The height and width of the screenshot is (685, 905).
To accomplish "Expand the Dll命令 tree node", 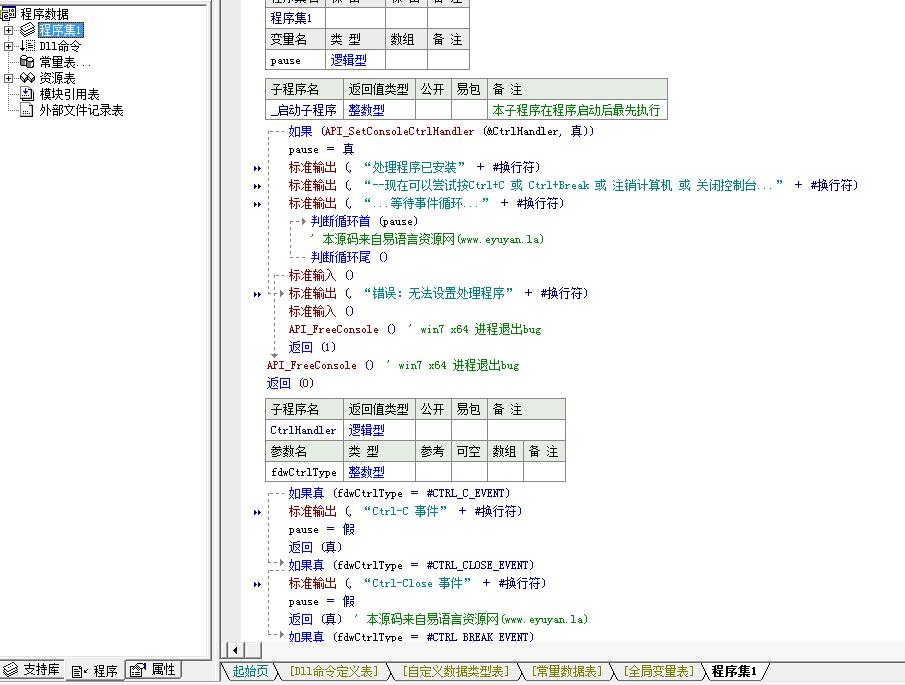I will pyautogui.click(x=9, y=46).
